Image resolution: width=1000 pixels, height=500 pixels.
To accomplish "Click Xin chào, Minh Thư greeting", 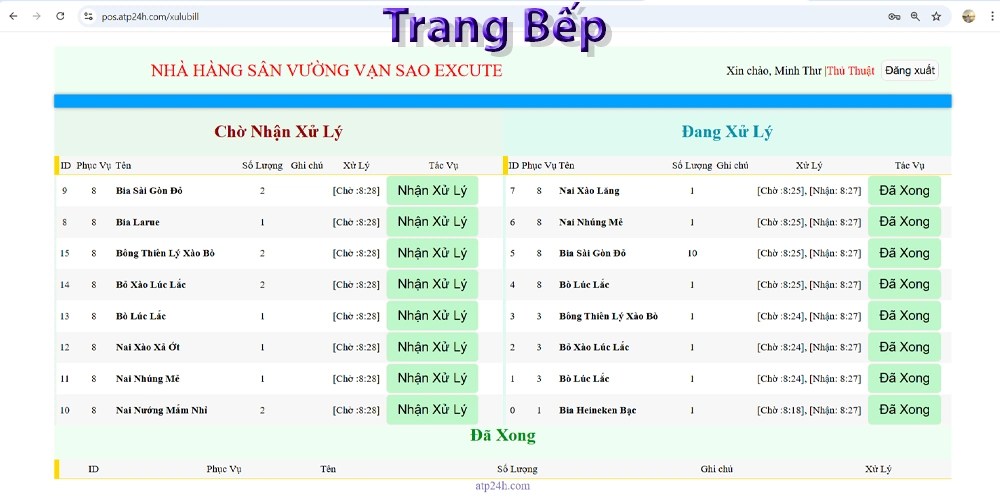I will coord(774,71).
